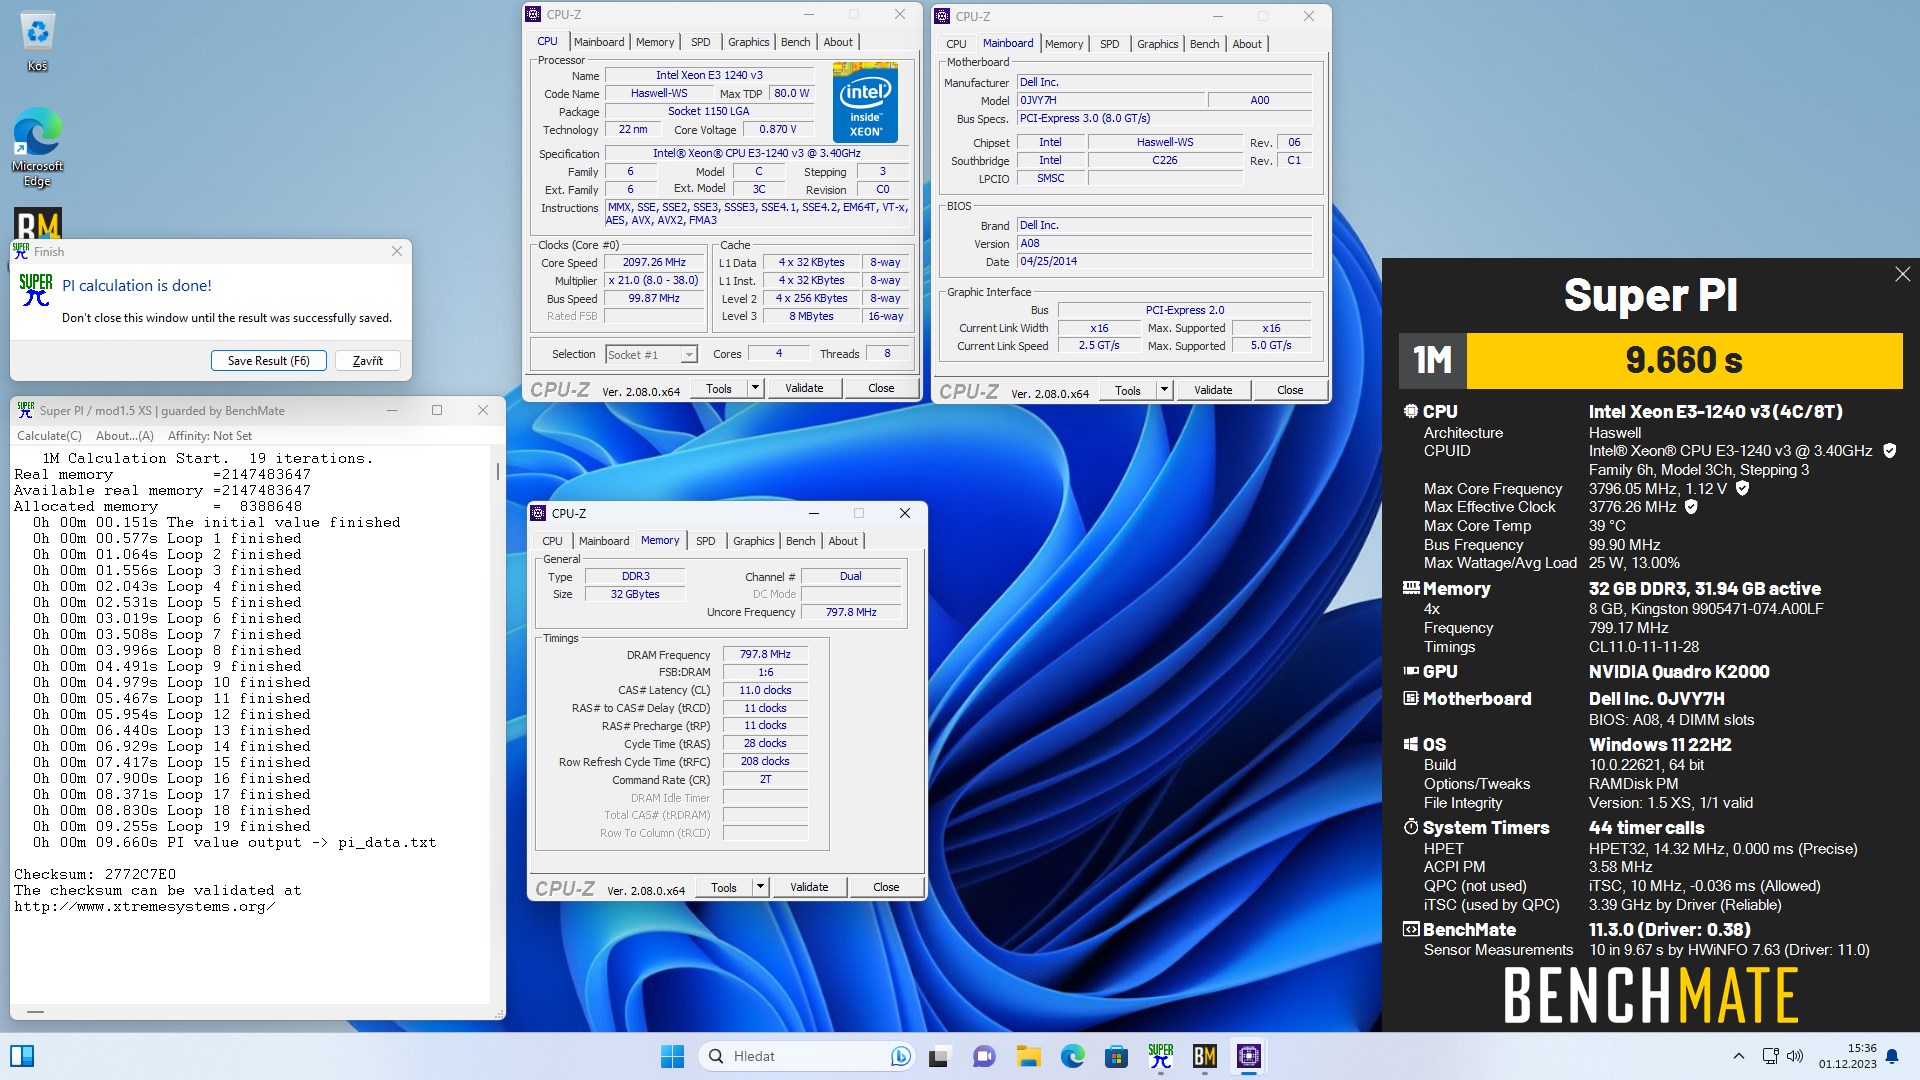1920x1080 pixels.
Task: Click verified shield icon next to CPUID
Action: click(x=1889, y=451)
